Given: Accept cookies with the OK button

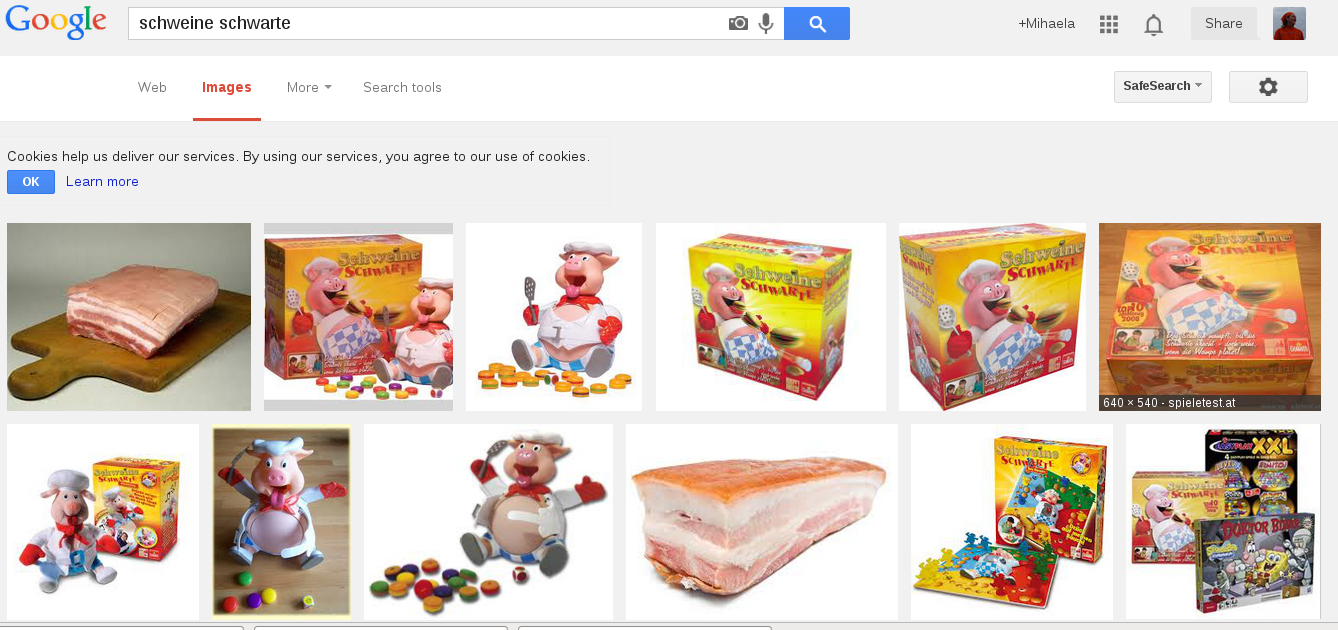Looking at the screenshot, I should click(31, 182).
